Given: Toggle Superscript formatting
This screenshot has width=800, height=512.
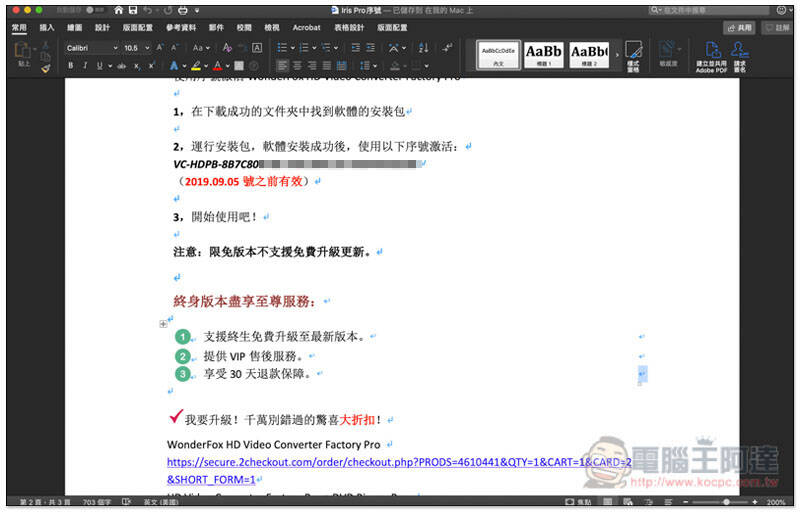Looking at the screenshot, I should pos(152,65).
